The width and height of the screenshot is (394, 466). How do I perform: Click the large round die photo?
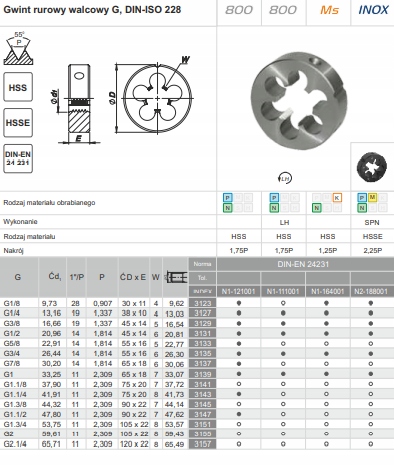pos(299,100)
